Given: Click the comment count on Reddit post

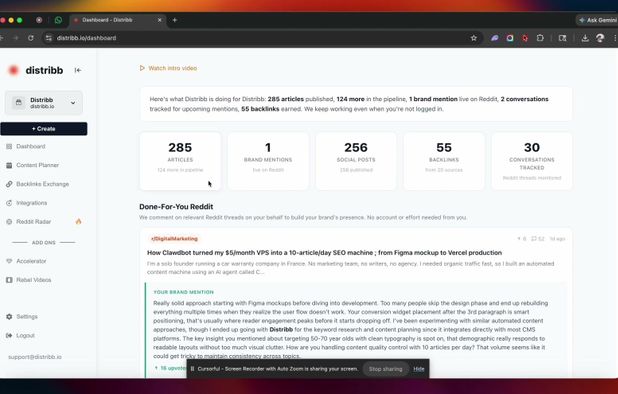Looking at the screenshot, I should pos(538,239).
